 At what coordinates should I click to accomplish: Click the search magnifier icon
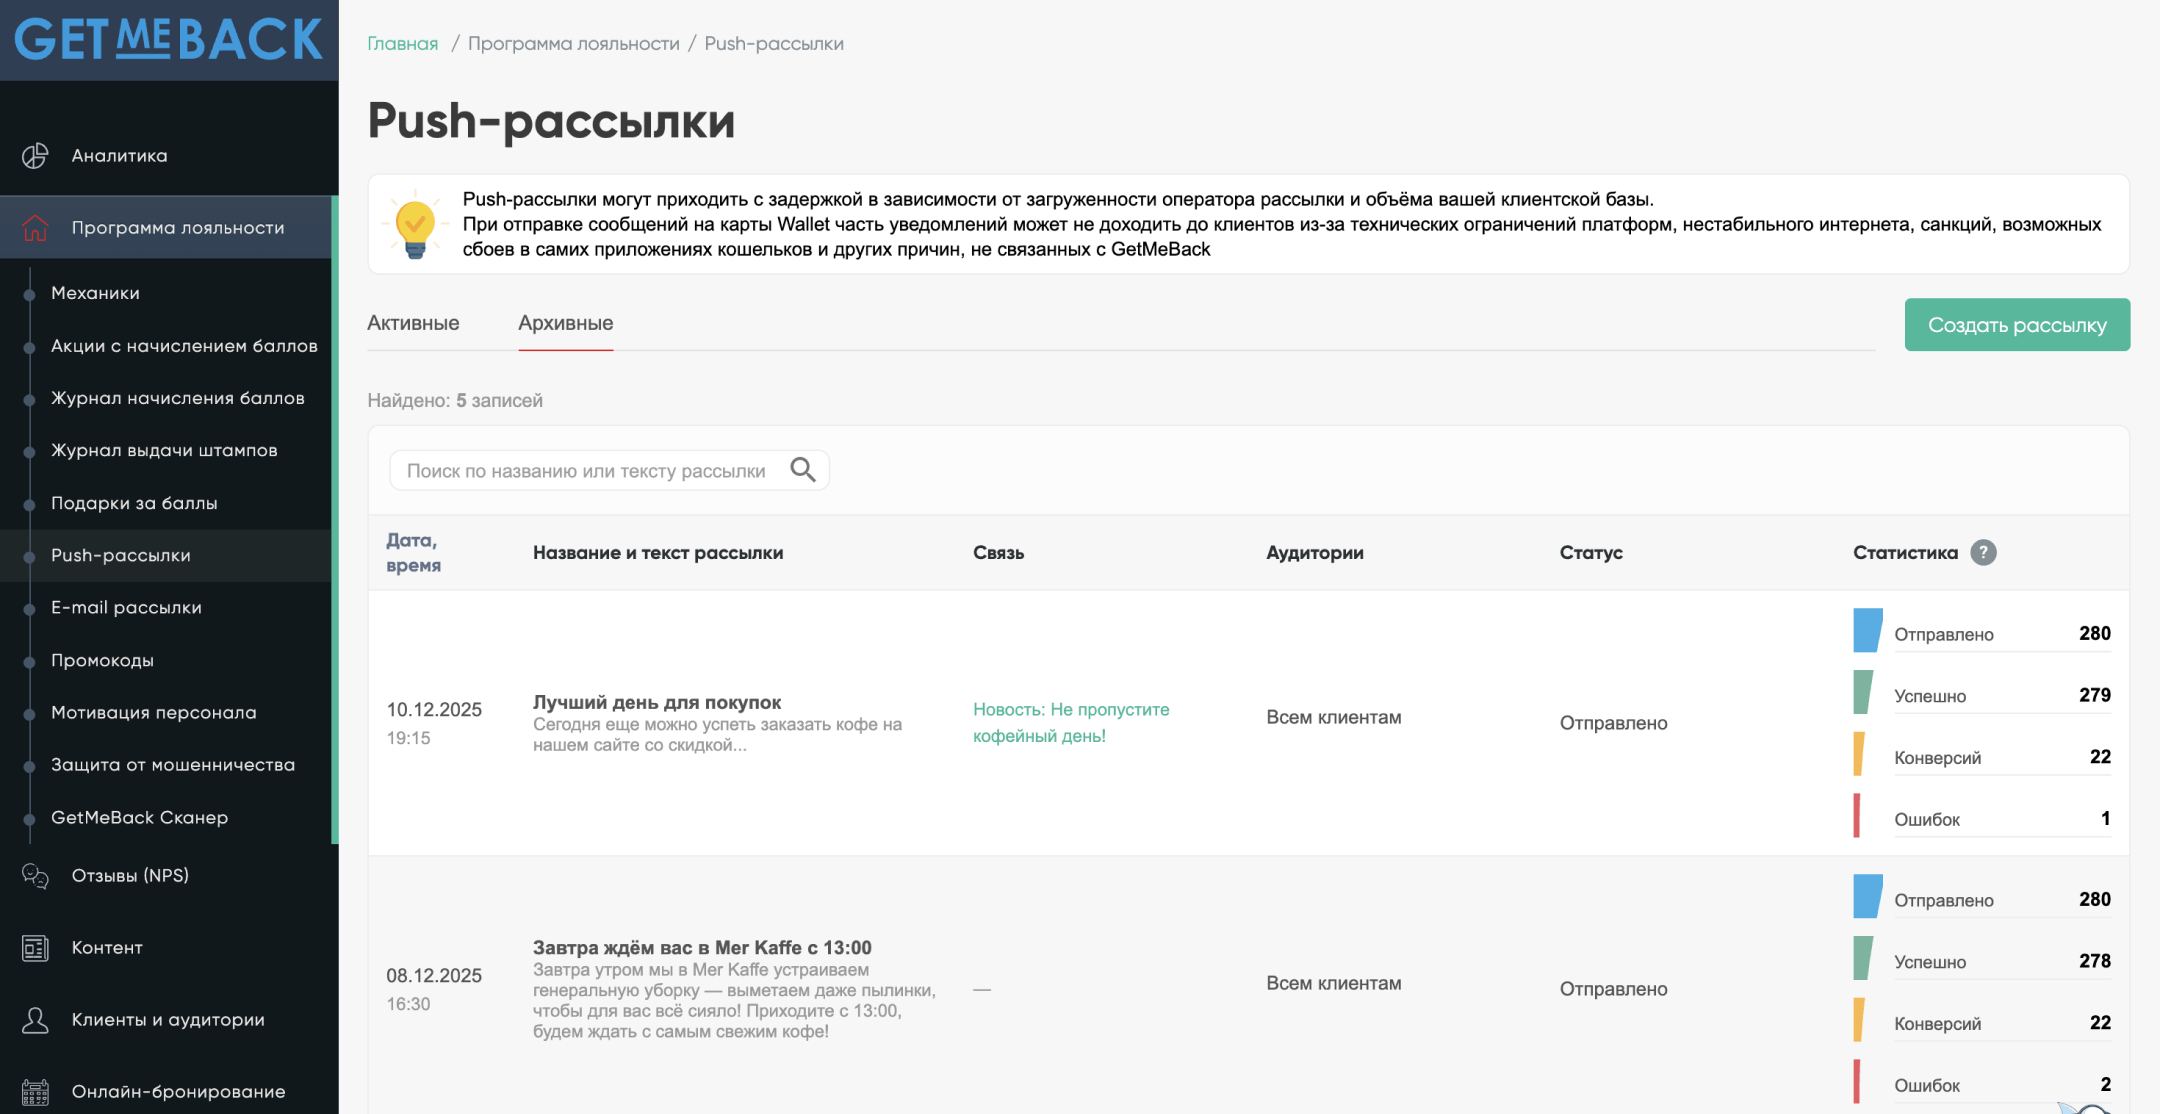pyautogui.click(x=803, y=470)
